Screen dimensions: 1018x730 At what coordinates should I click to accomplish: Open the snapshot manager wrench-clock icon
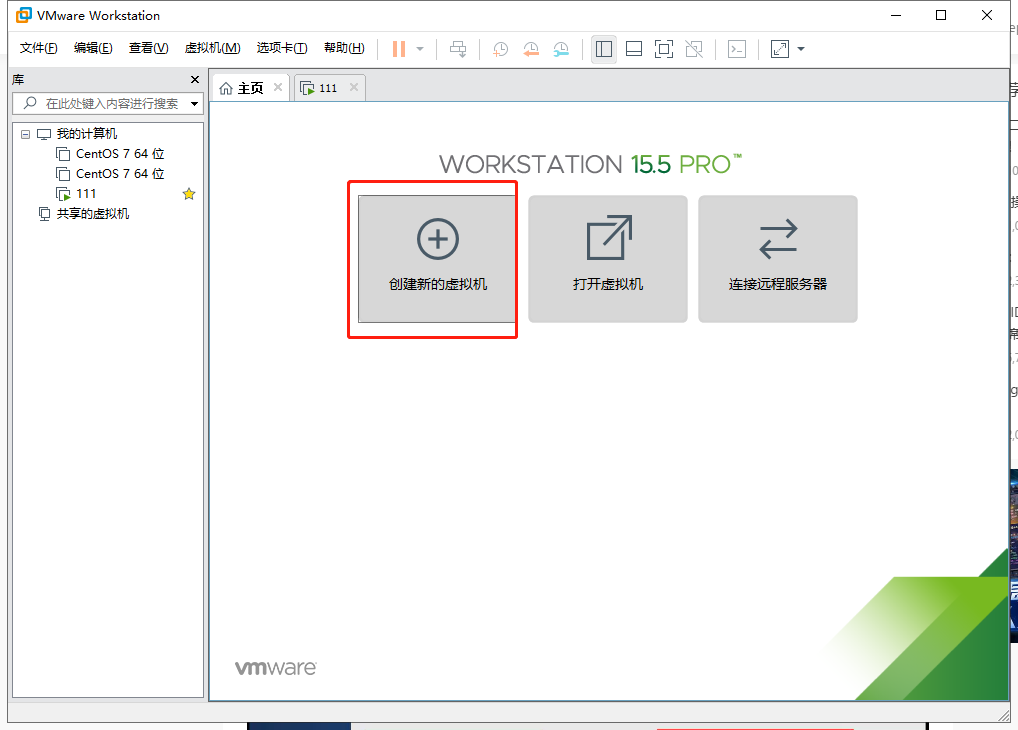(561, 49)
